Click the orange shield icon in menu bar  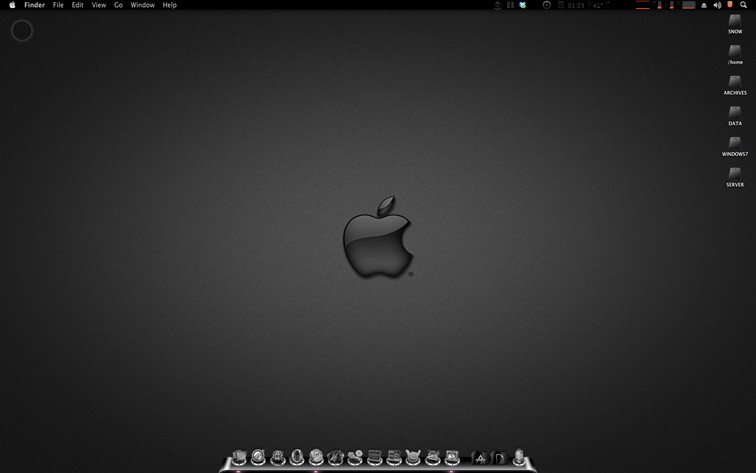(x=729, y=4)
